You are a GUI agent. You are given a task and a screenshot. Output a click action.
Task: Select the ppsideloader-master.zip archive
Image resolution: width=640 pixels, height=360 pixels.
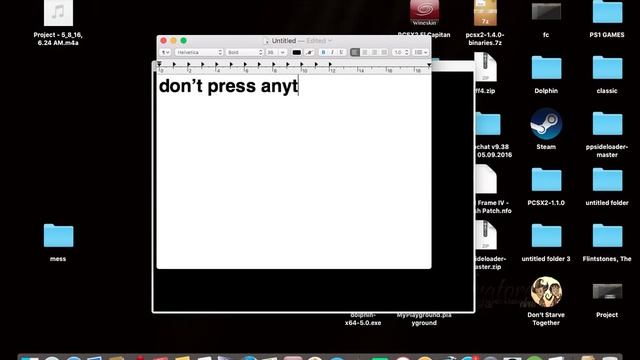[x=486, y=236]
